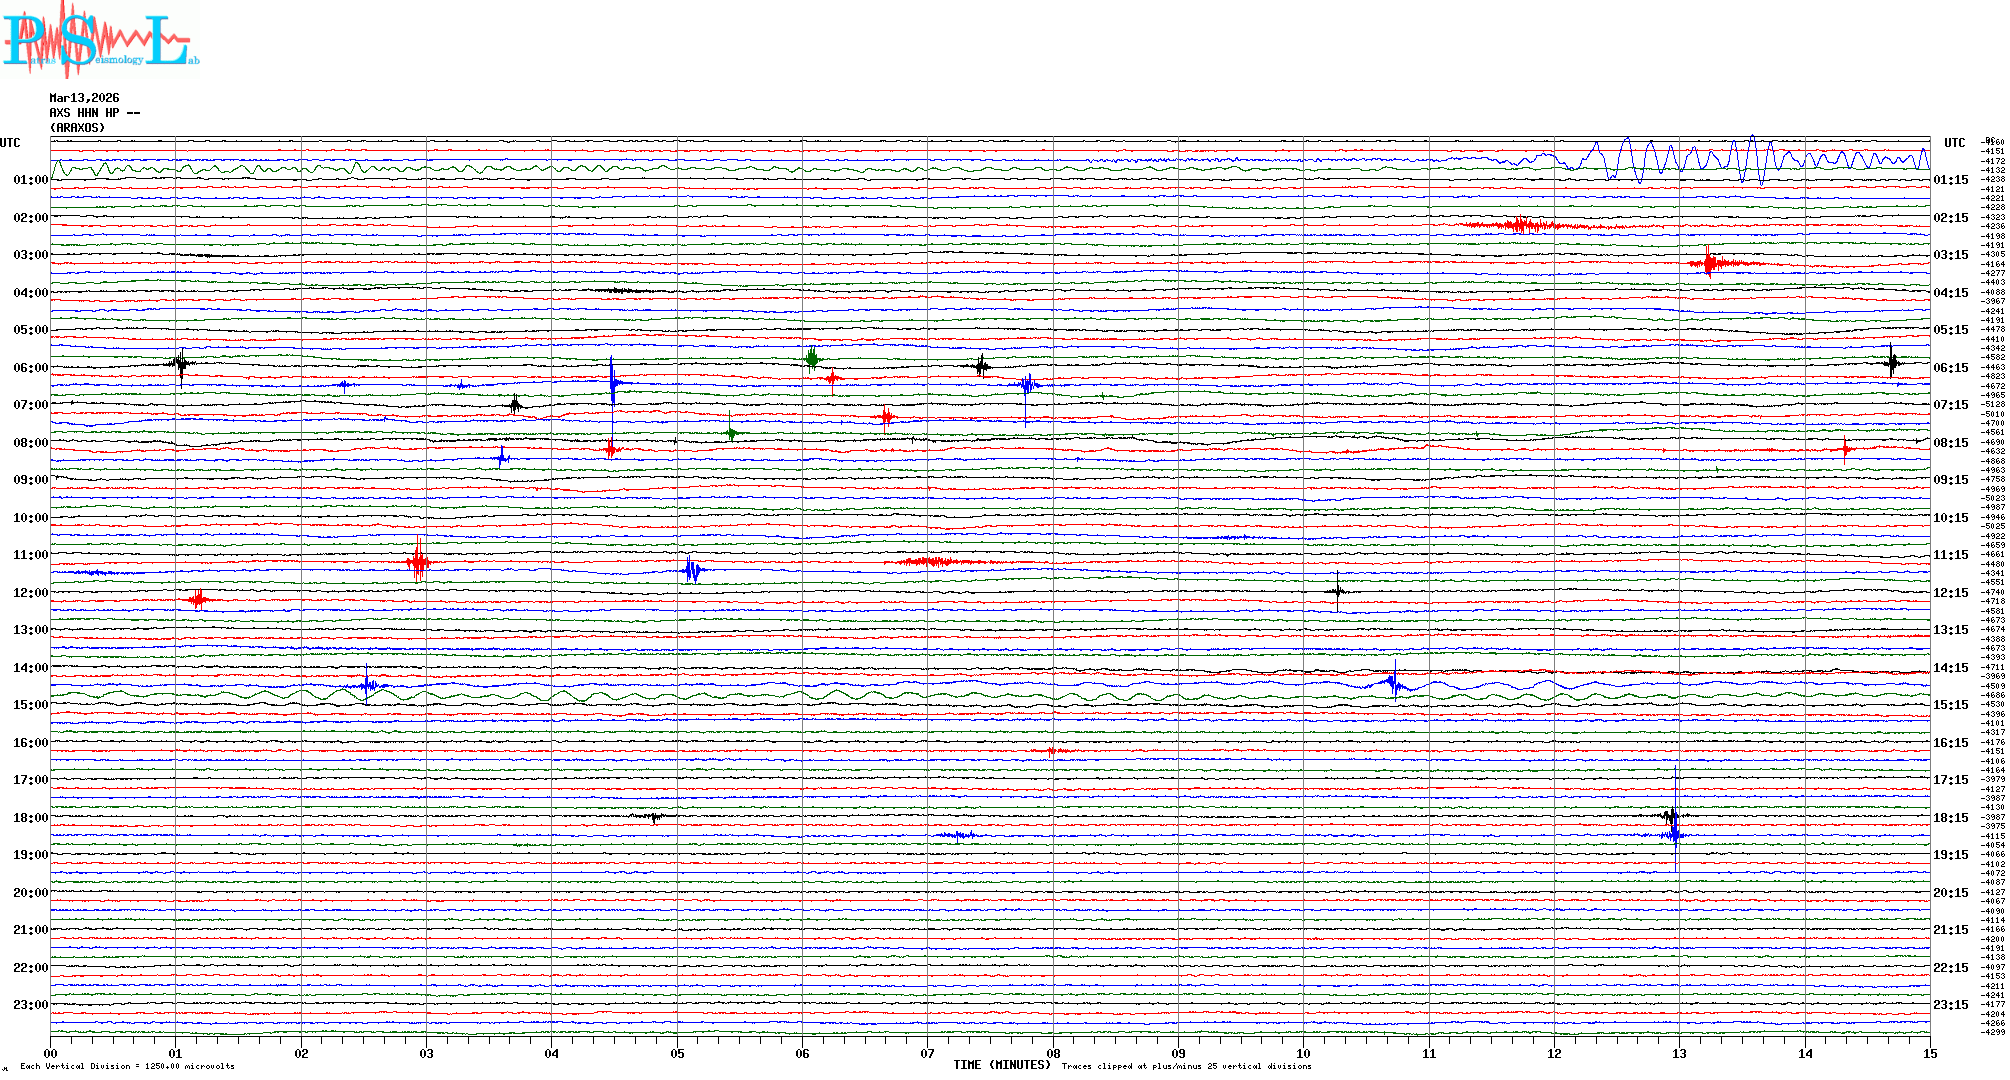This screenshot has height=1080, width=2010.
Task: Click the PSL seismology lab logo
Action: [x=100, y=40]
